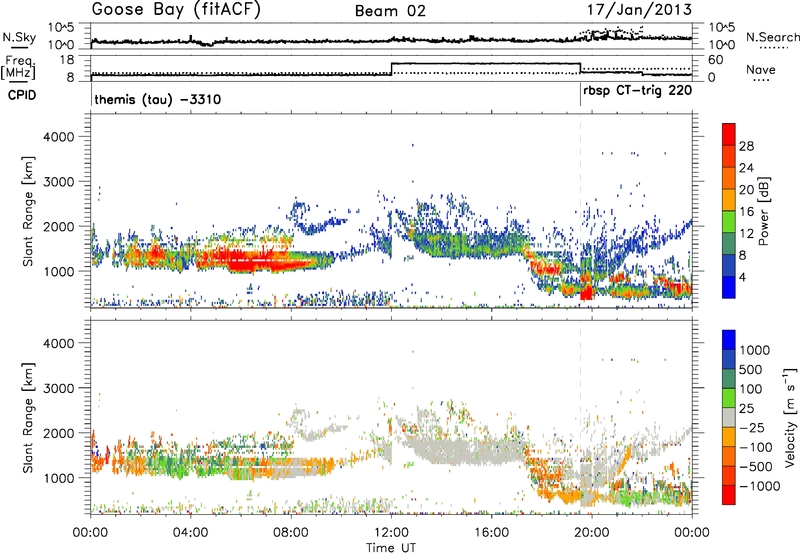The image size is (800, 554).
Task: Click the Velocity [m s-1] colorbar title
Action: pyautogui.click(x=790, y=417)
